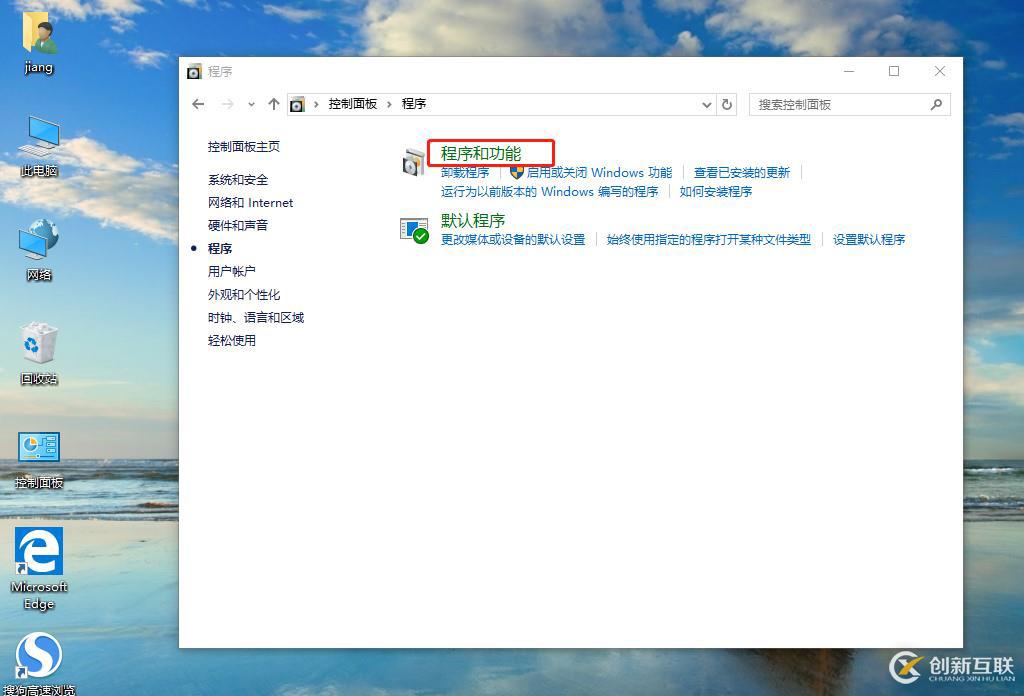The image size is (1024, 696).
Task: Expand chevron between 控制面板 and 程序
Action: pos(389,104)
